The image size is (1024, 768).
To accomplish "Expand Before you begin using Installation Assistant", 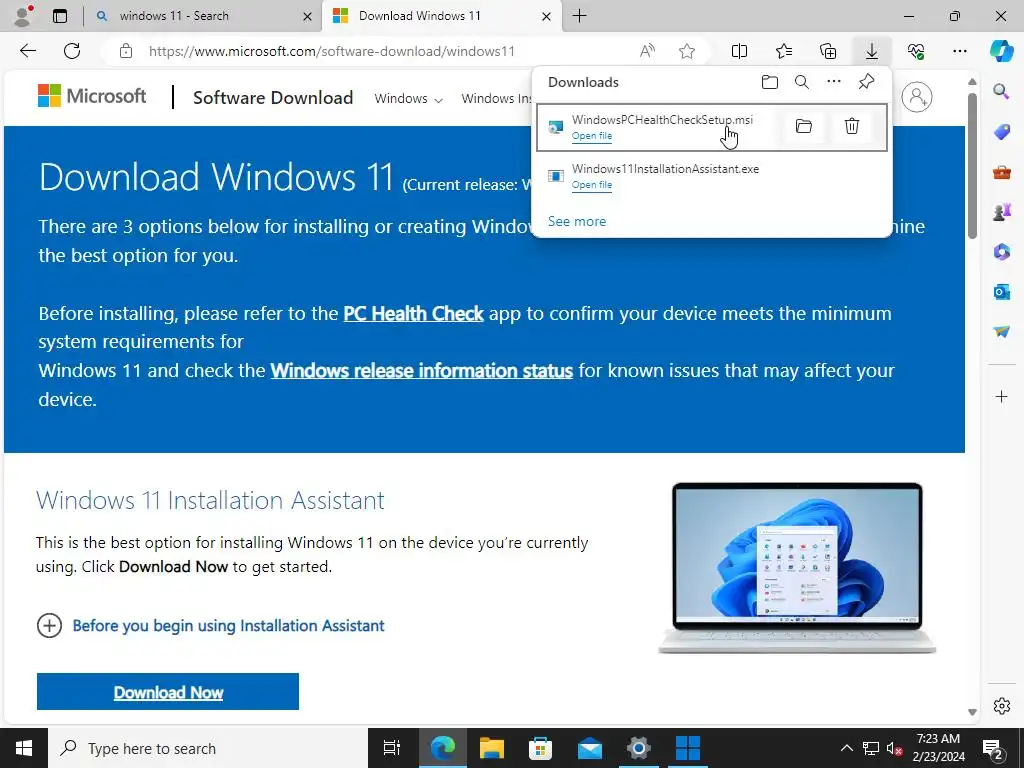I will (210, 626).
